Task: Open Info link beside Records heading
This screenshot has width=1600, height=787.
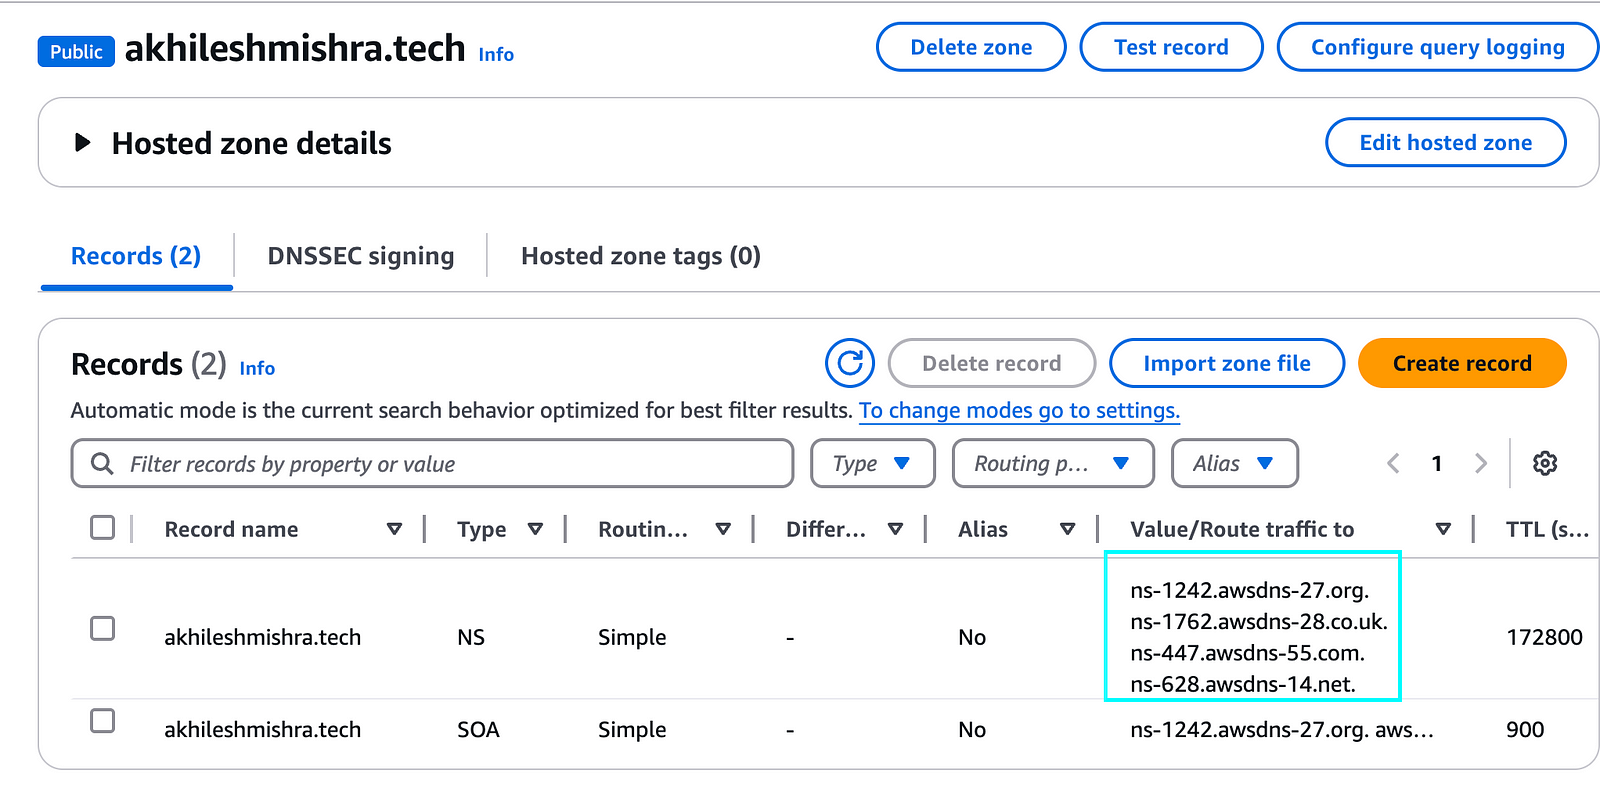Action: tap(257, 368)
